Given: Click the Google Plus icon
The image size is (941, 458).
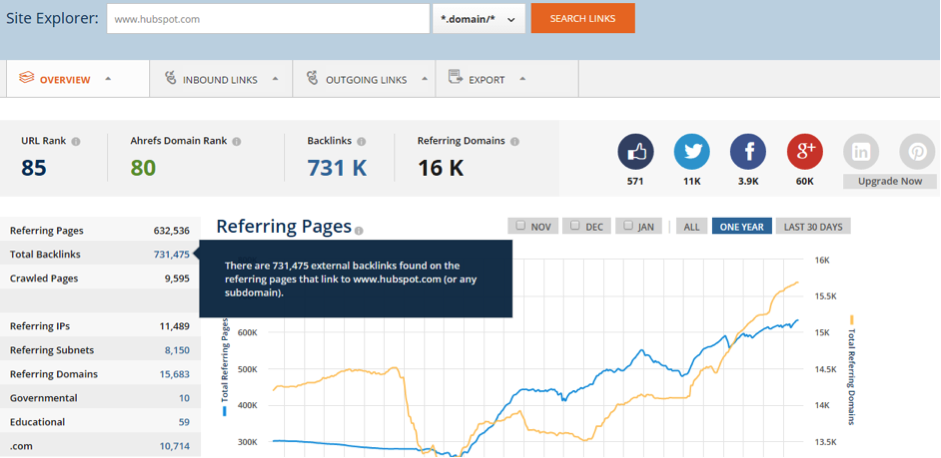Looking at the screenshot, I should tap(804, 152).
